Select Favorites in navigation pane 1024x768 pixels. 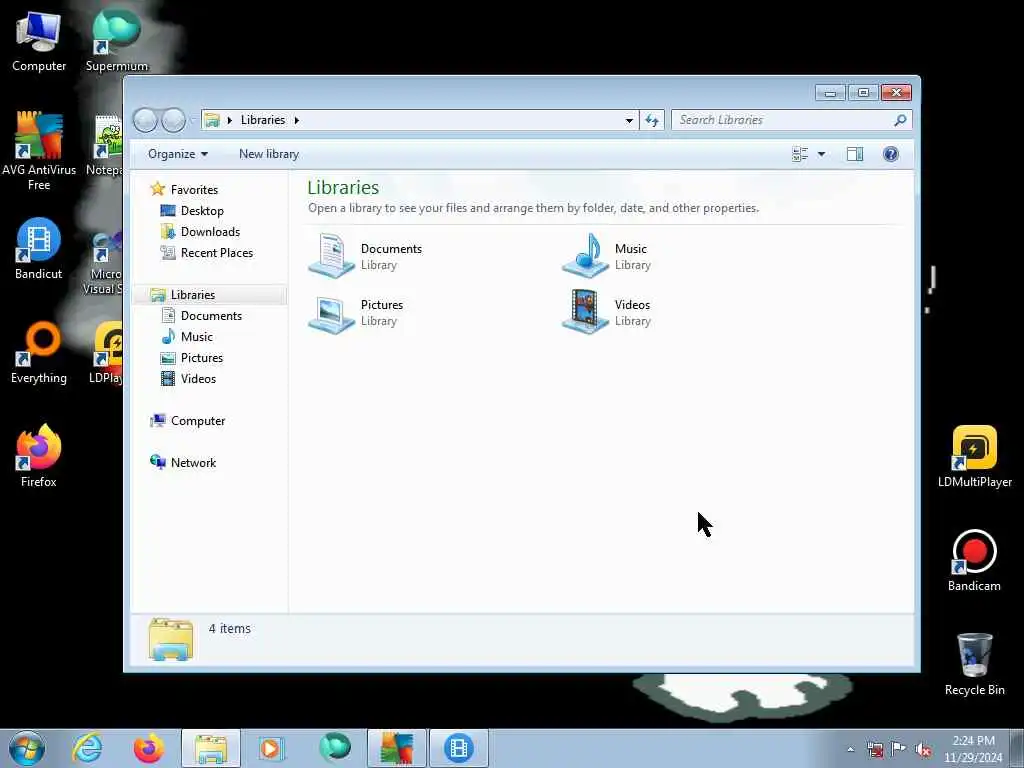(x=184, y=189)
